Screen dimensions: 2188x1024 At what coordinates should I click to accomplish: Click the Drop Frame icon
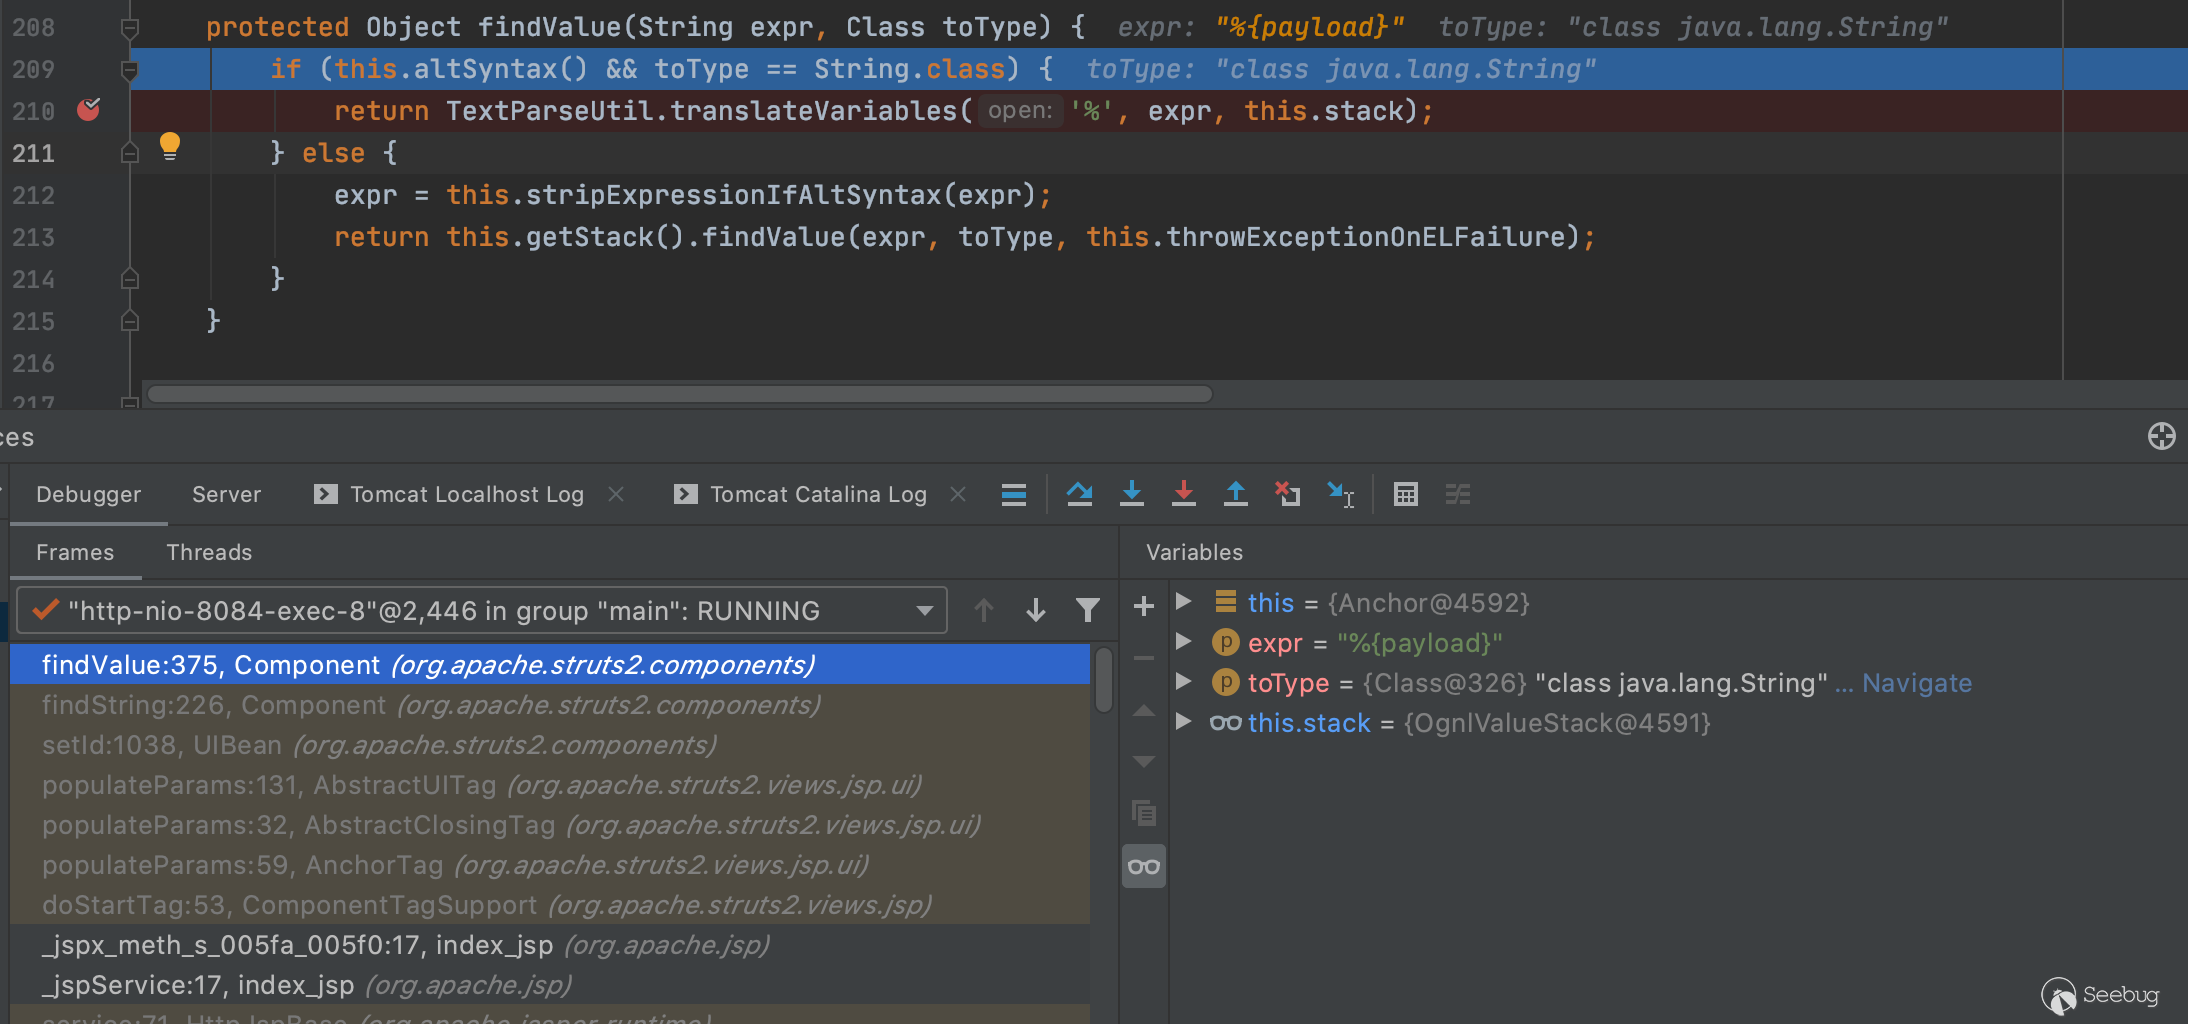pyautogui.click(x=1287, y=494)
